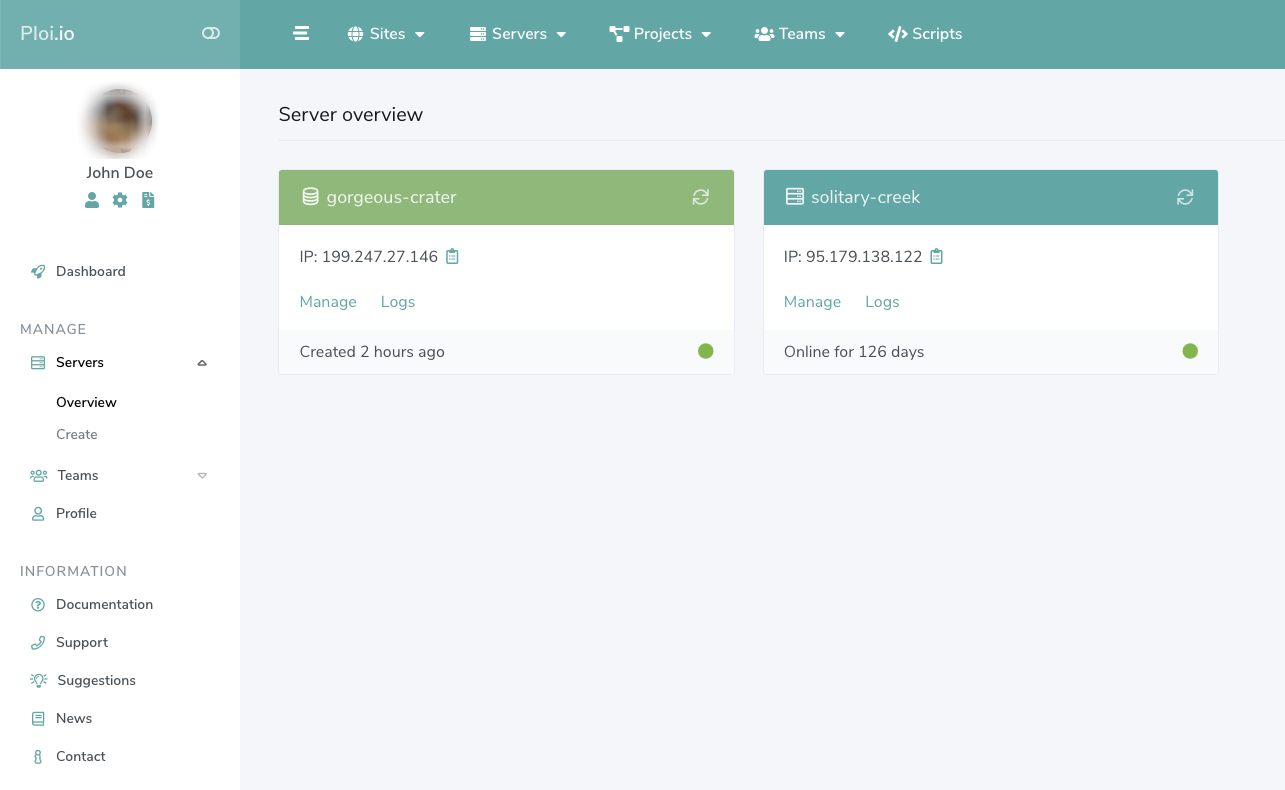Screen dimensions: 1285x790
Task: Go to Scripts in top navigation
Action: point(925,34)
